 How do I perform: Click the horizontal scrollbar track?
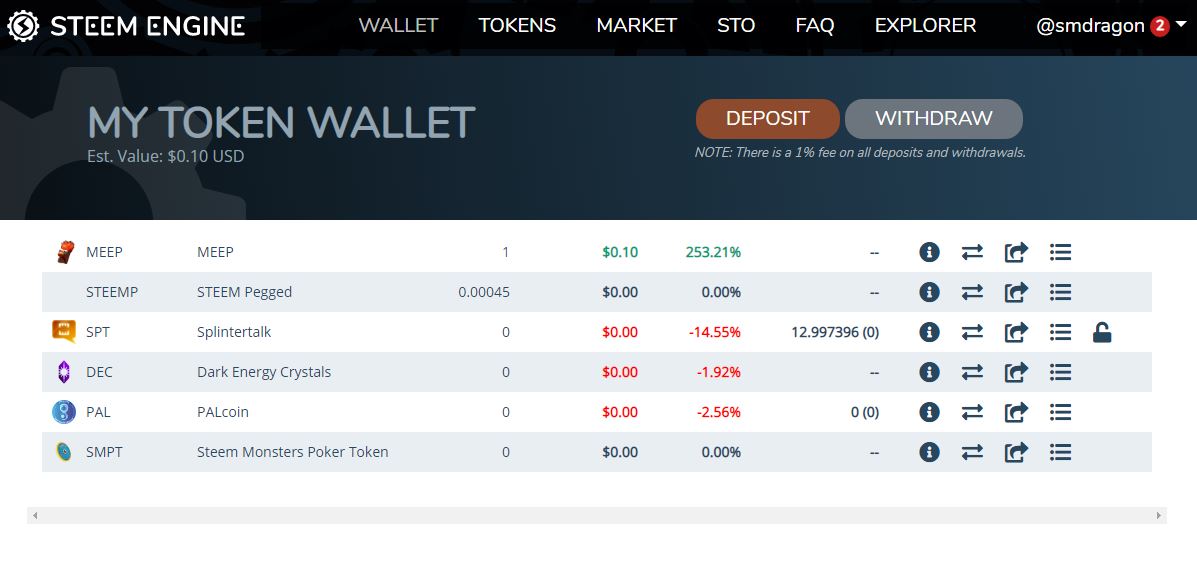(597, 516)
